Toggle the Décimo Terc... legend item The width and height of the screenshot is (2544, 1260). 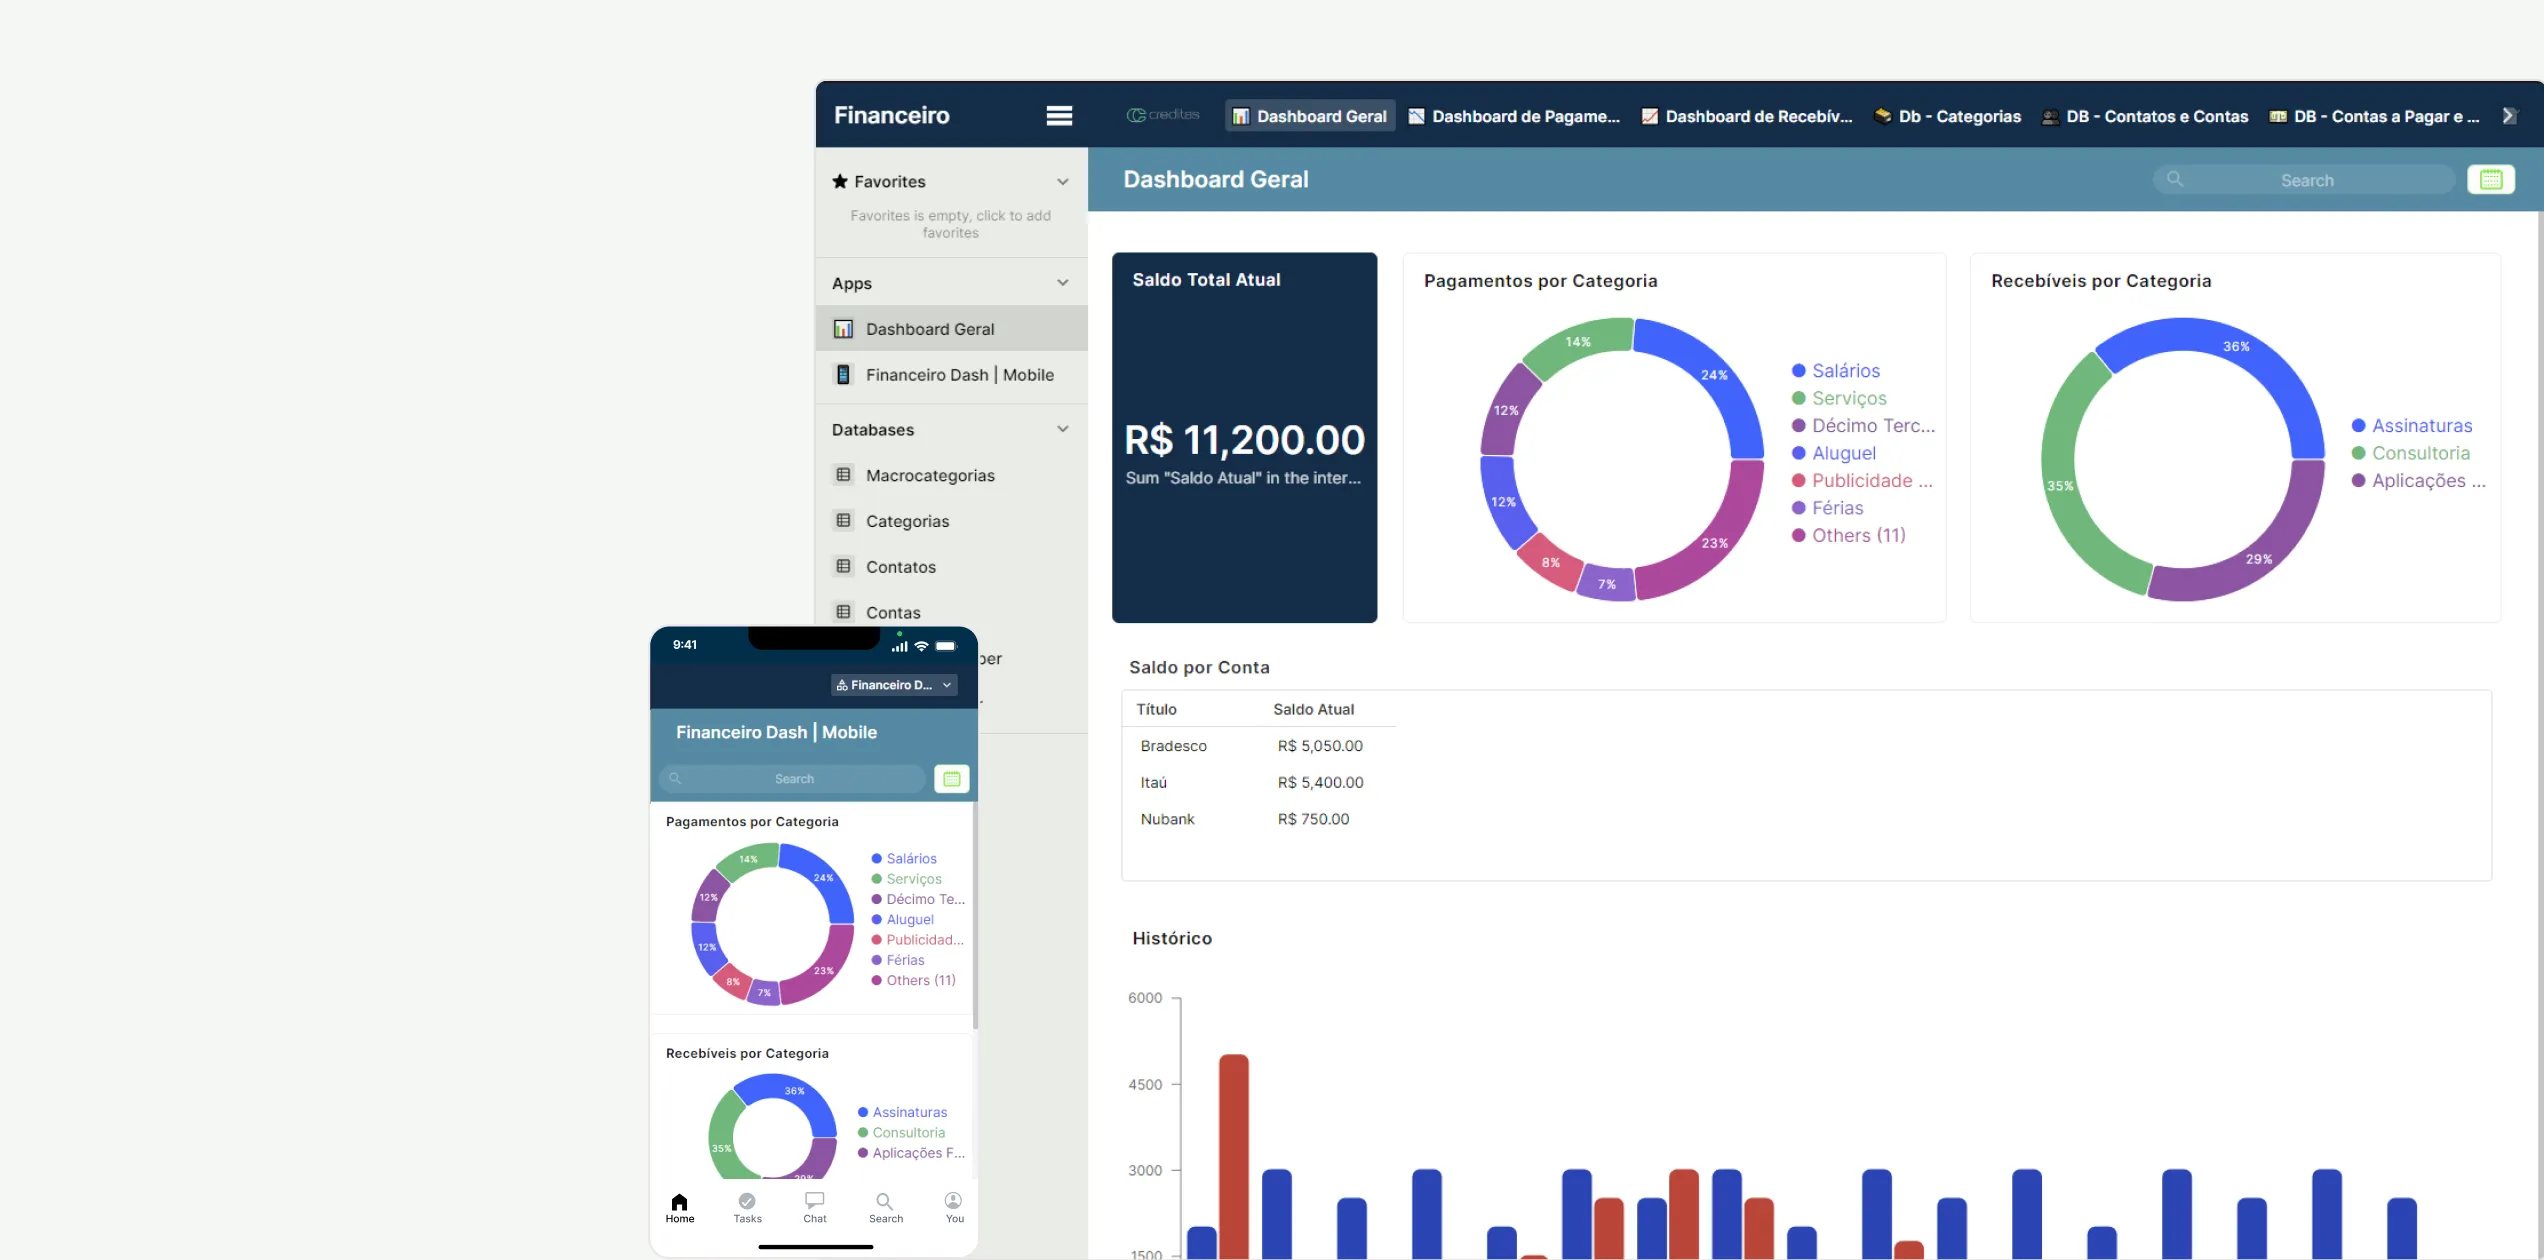[1863, 426]
